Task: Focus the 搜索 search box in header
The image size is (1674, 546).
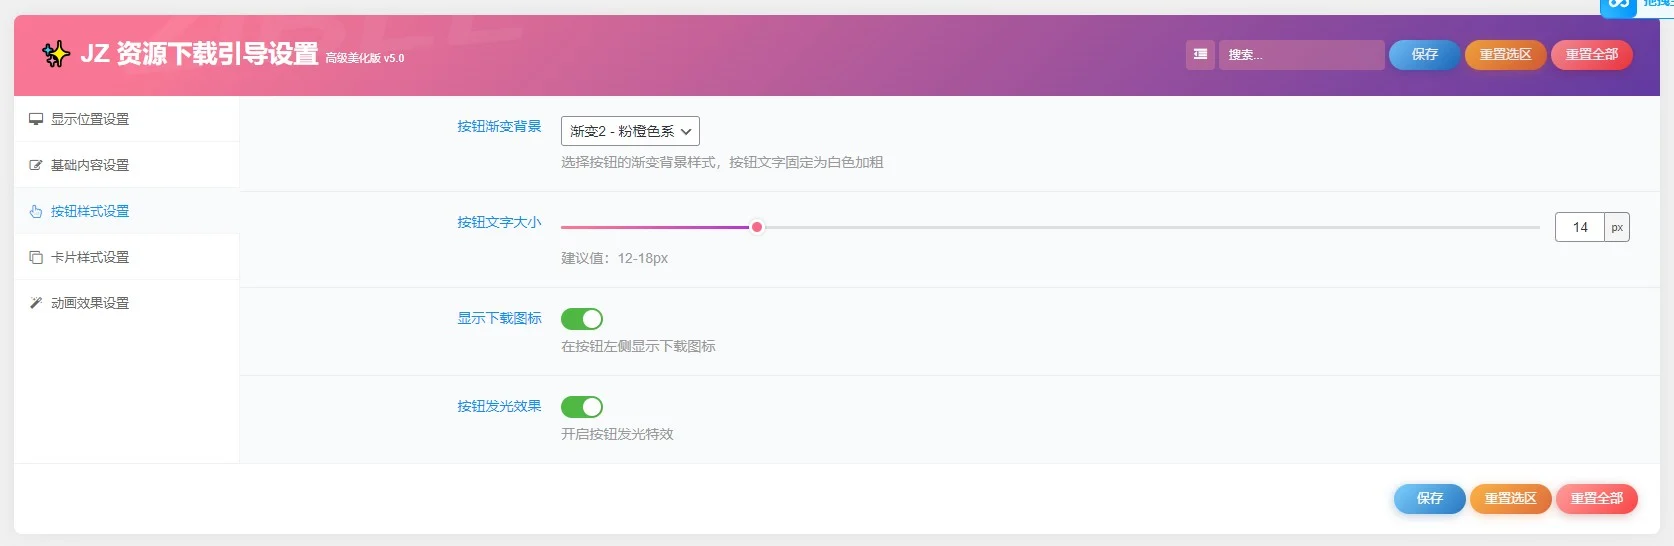Action: pos(1301,55)
